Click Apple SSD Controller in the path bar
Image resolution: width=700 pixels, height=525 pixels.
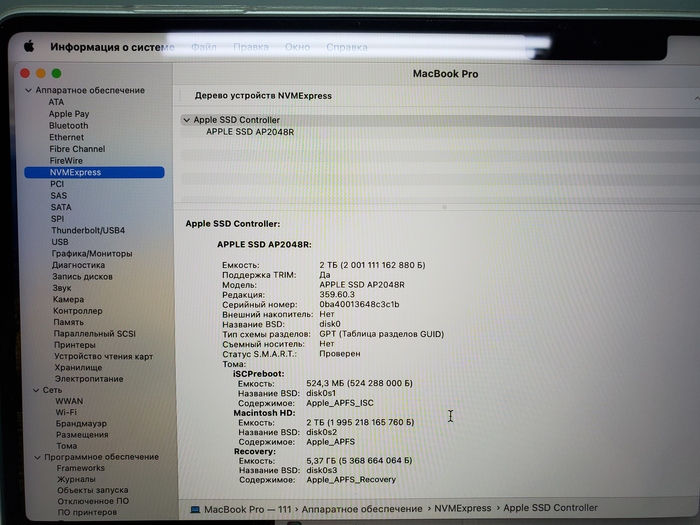pos(550,508)
